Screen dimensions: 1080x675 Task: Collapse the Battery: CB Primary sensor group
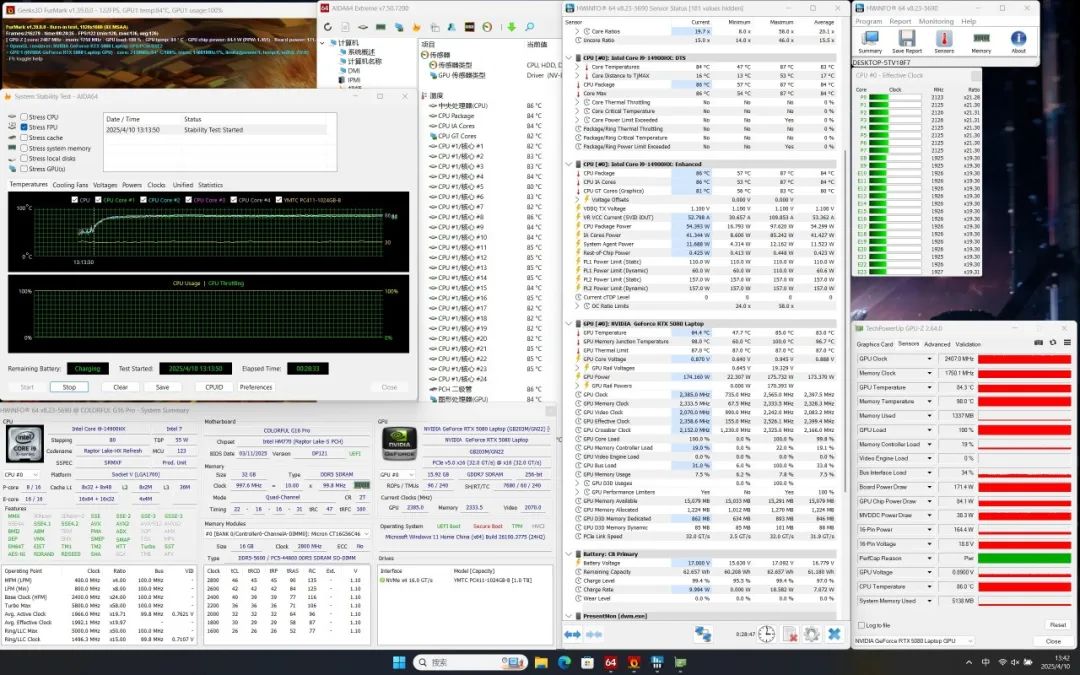569,554
